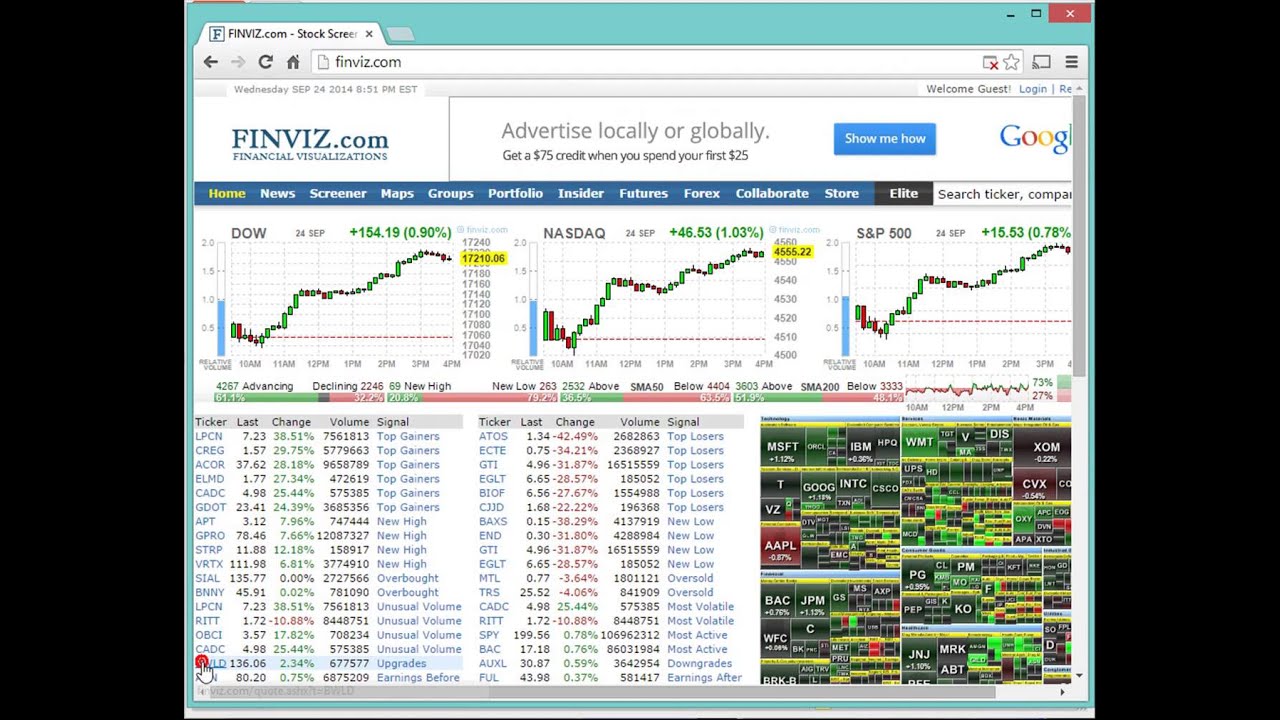This screenshot has width=1280, height=720.
Task: Open the Insider page
Action: 581,193
